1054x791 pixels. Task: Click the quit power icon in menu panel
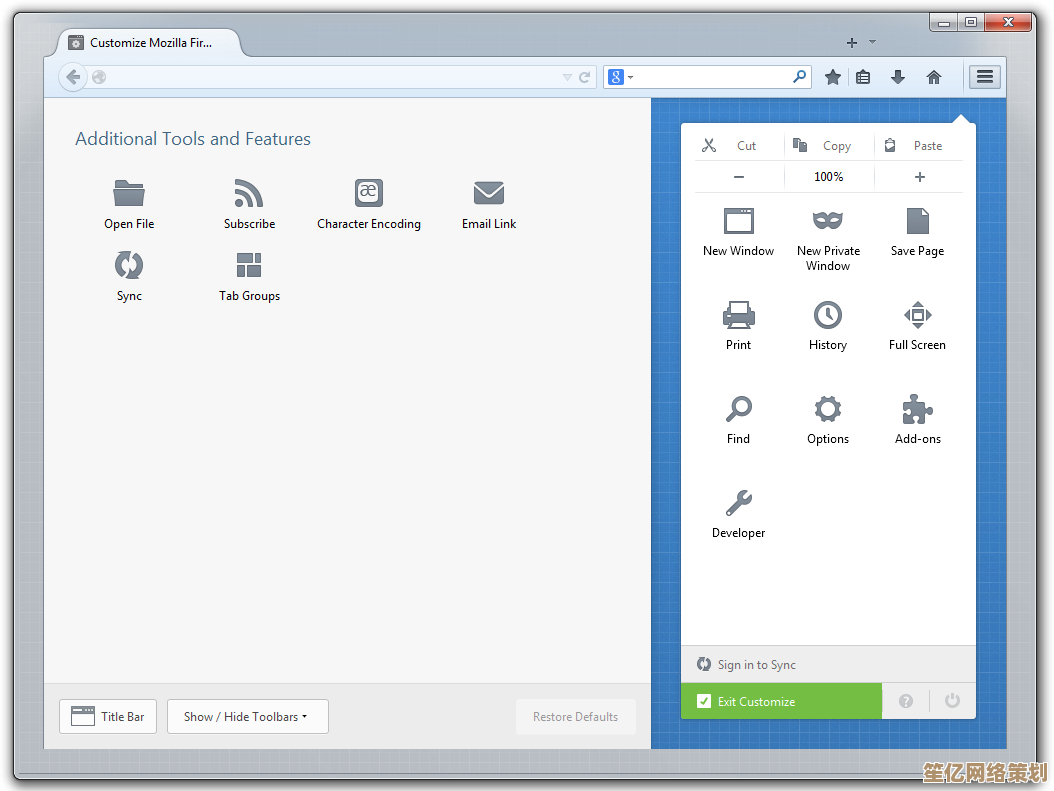point(952,701)
